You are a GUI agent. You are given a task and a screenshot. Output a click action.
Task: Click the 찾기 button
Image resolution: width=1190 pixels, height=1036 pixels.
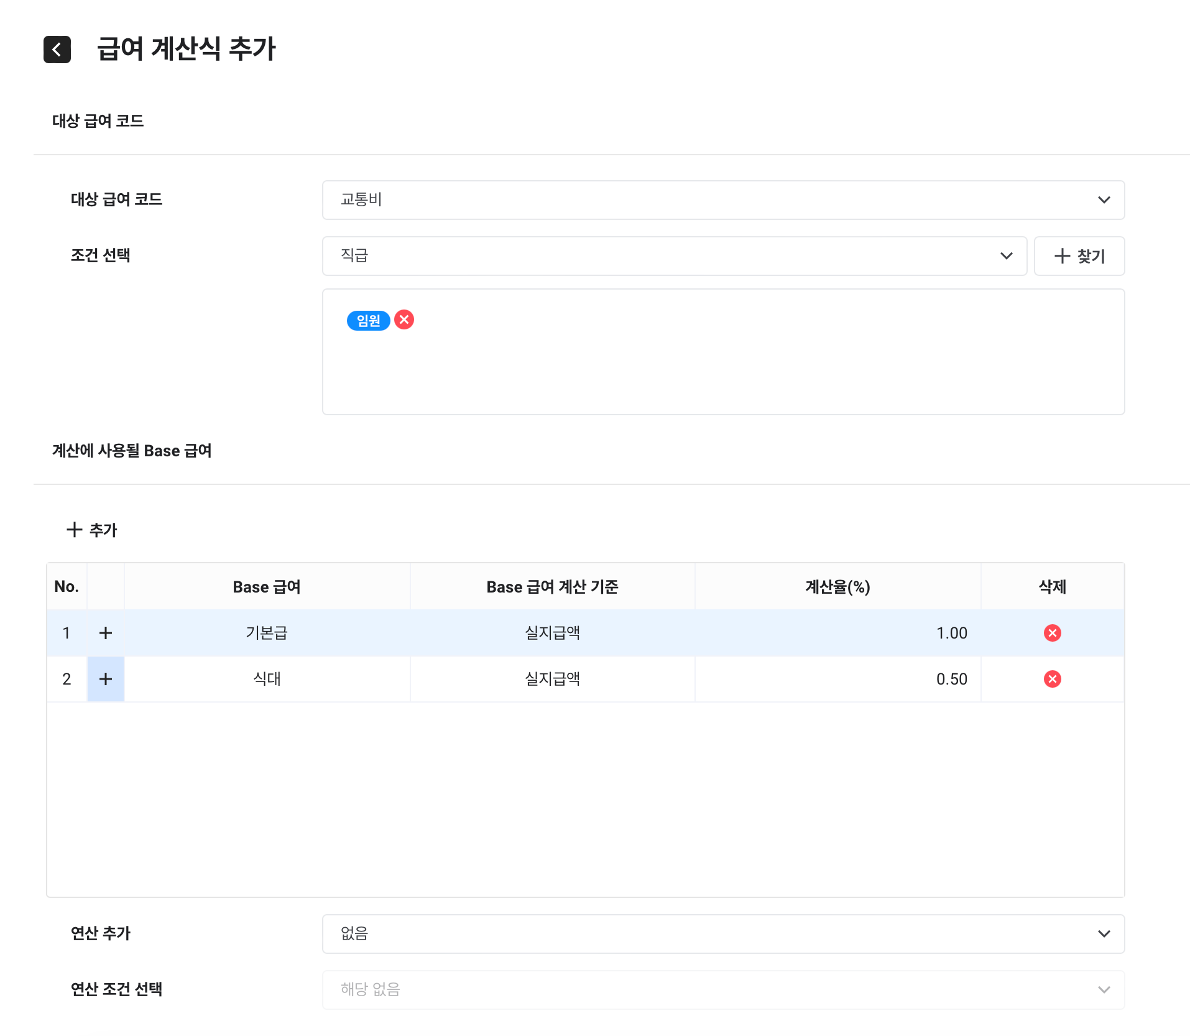click(1079, 256)
